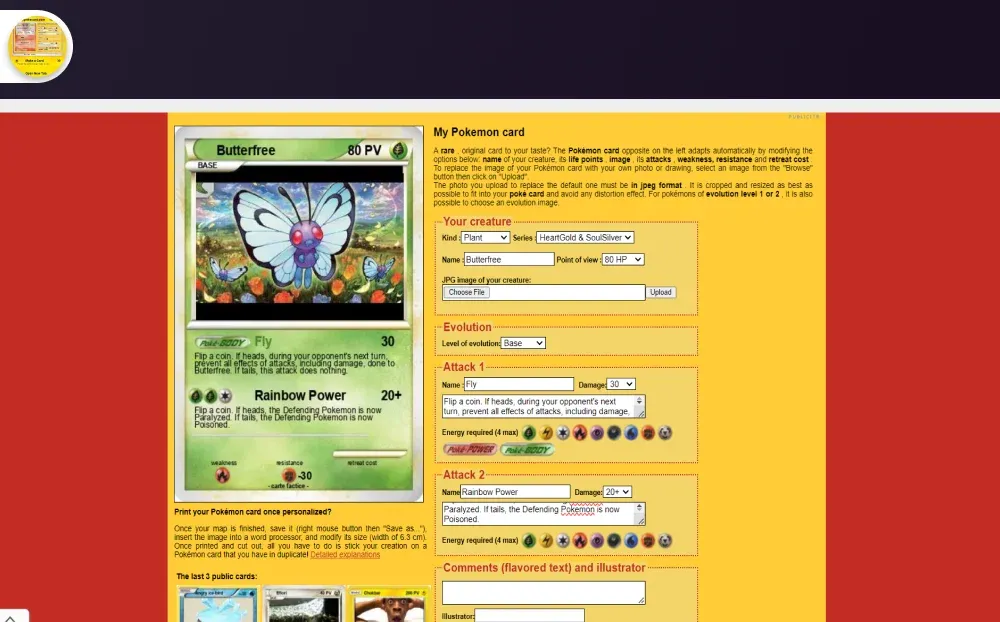Toggle the Poké-POWER badge for Attack 1

pos(469,450)
